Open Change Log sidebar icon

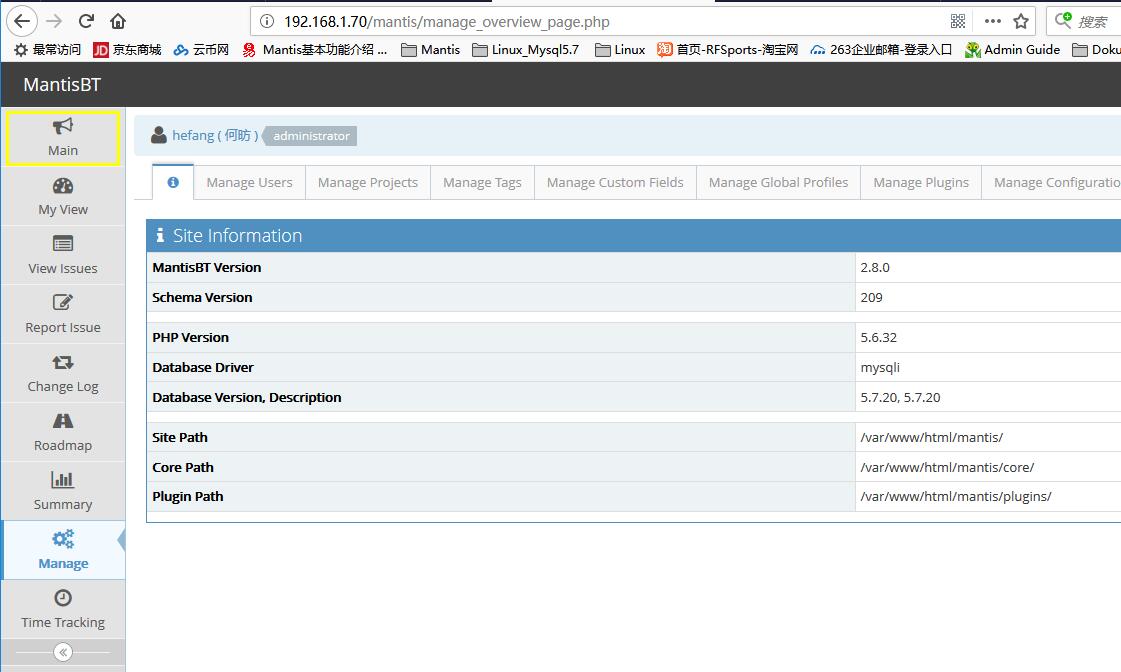point(63,362)
